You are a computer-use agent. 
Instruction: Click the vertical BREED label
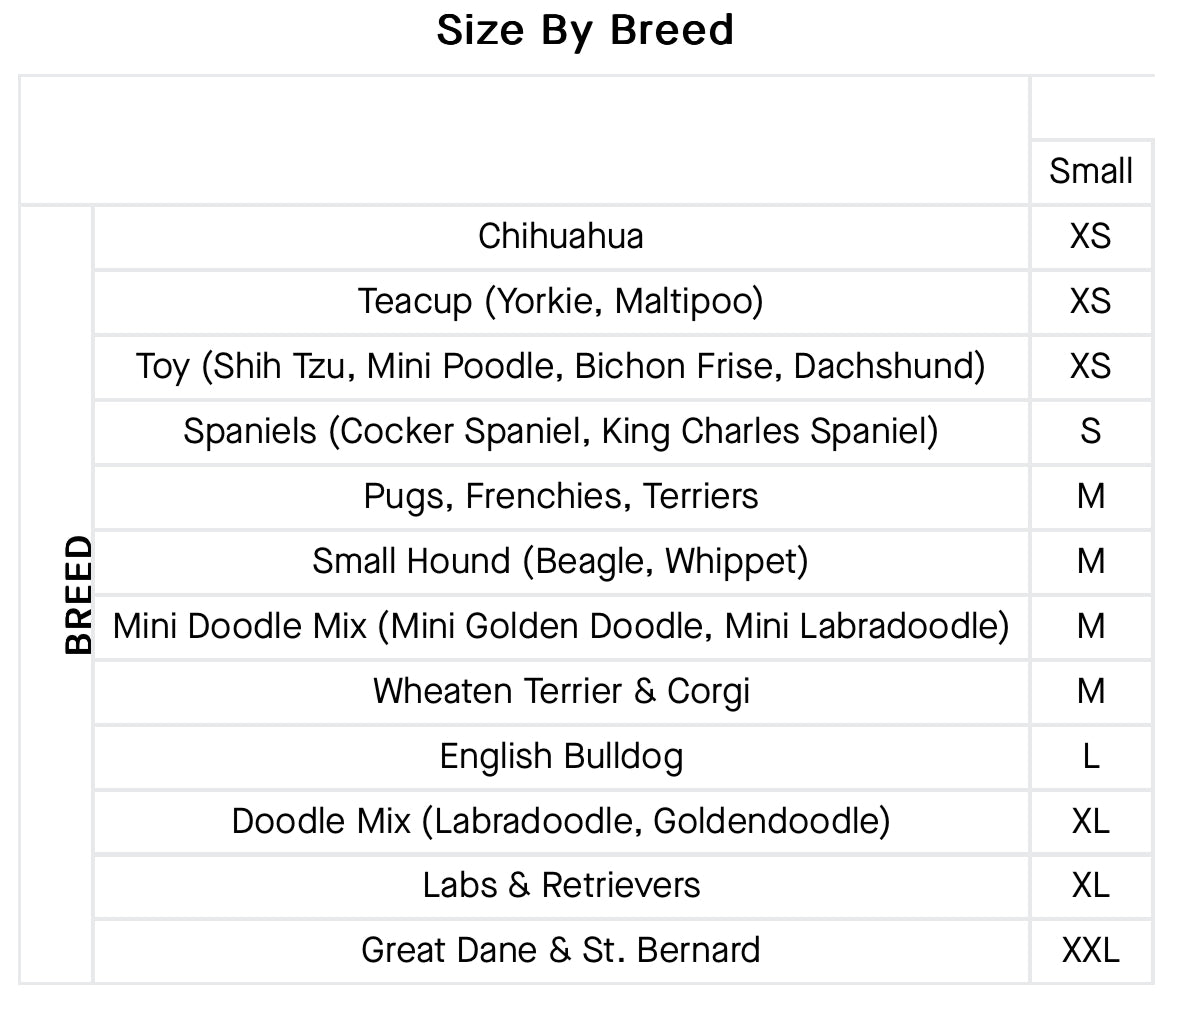coord(78,595)
